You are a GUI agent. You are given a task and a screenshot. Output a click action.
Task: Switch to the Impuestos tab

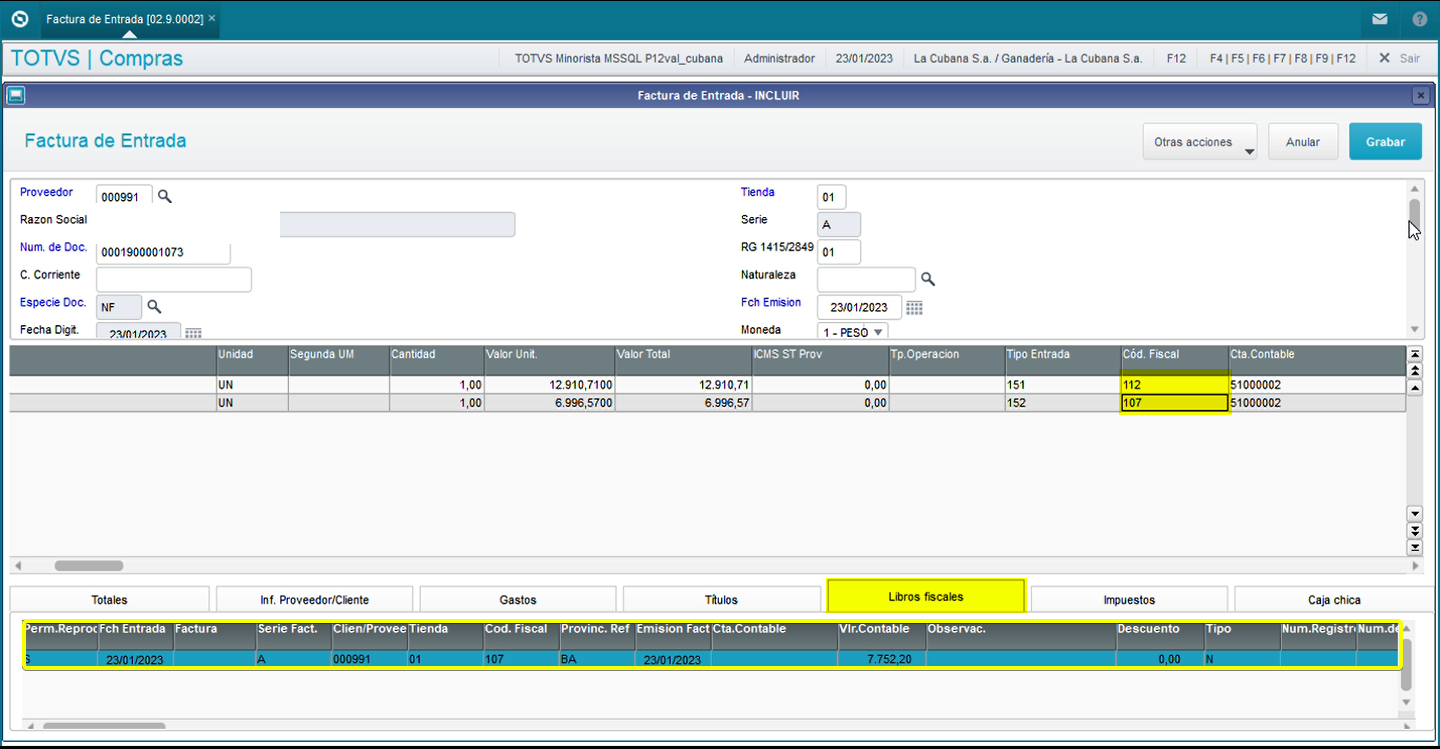(1129, 599)
